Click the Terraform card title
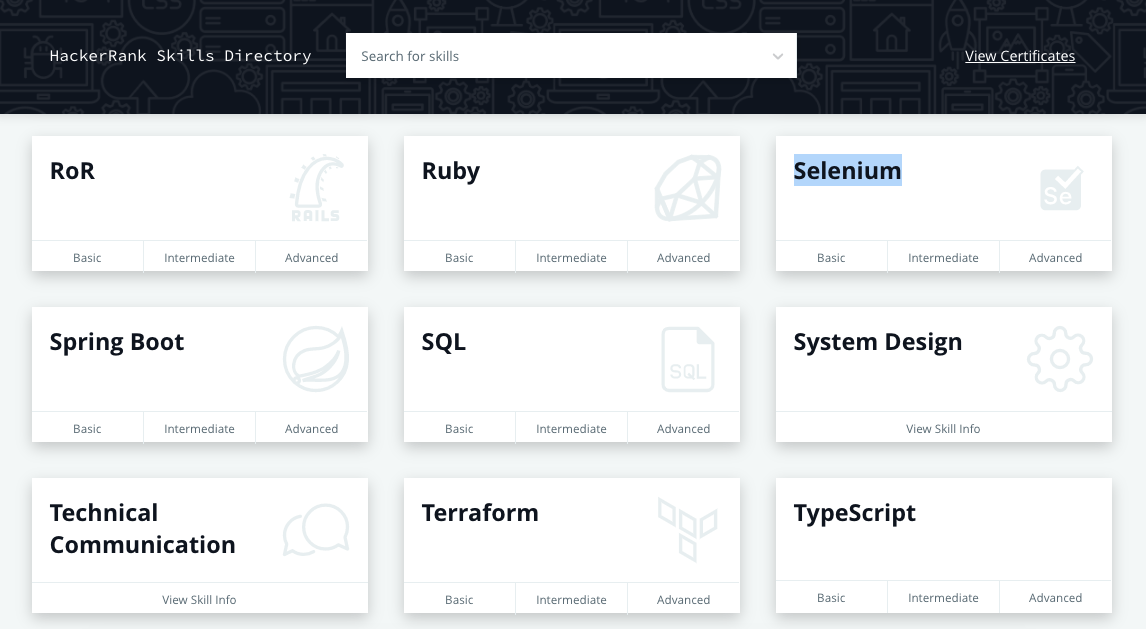Viewport: 1146px width, 629px height. (480, 512)
